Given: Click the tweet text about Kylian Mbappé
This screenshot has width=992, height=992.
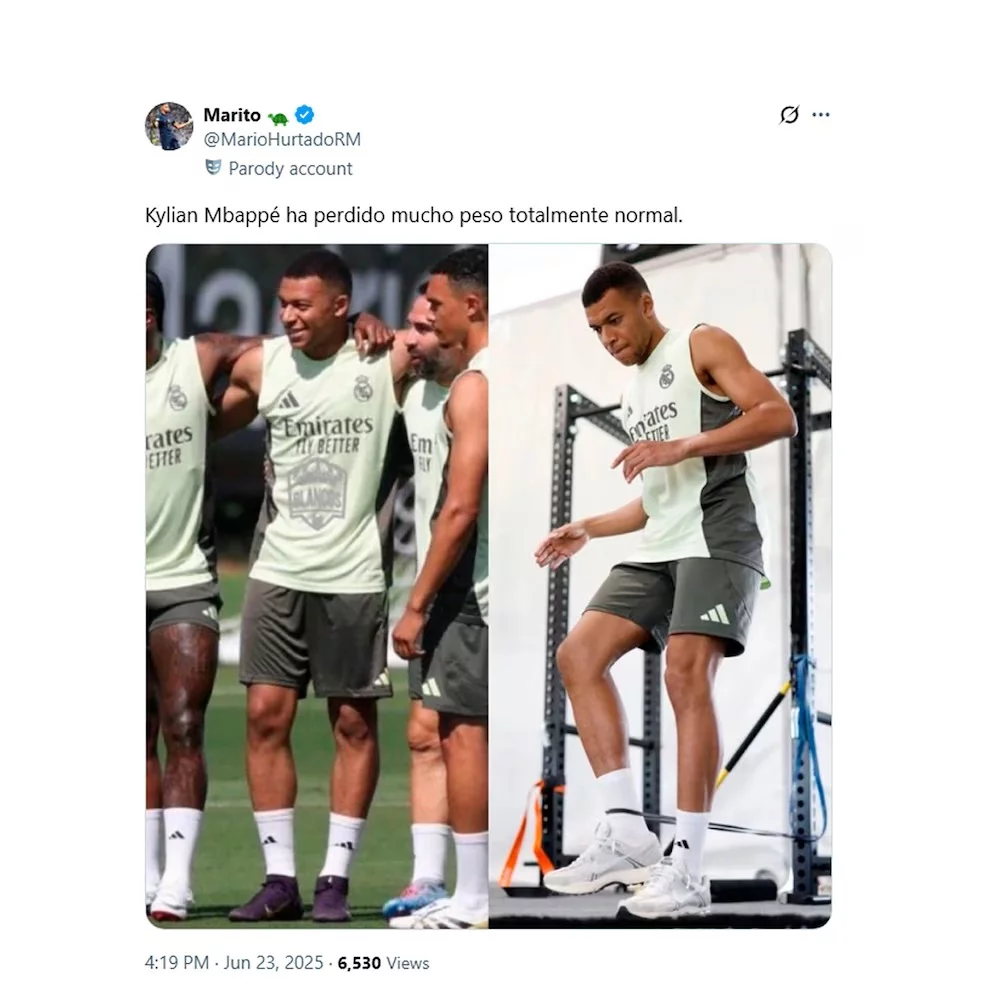Looking at the screenshot, I should (x=414, y=216).
